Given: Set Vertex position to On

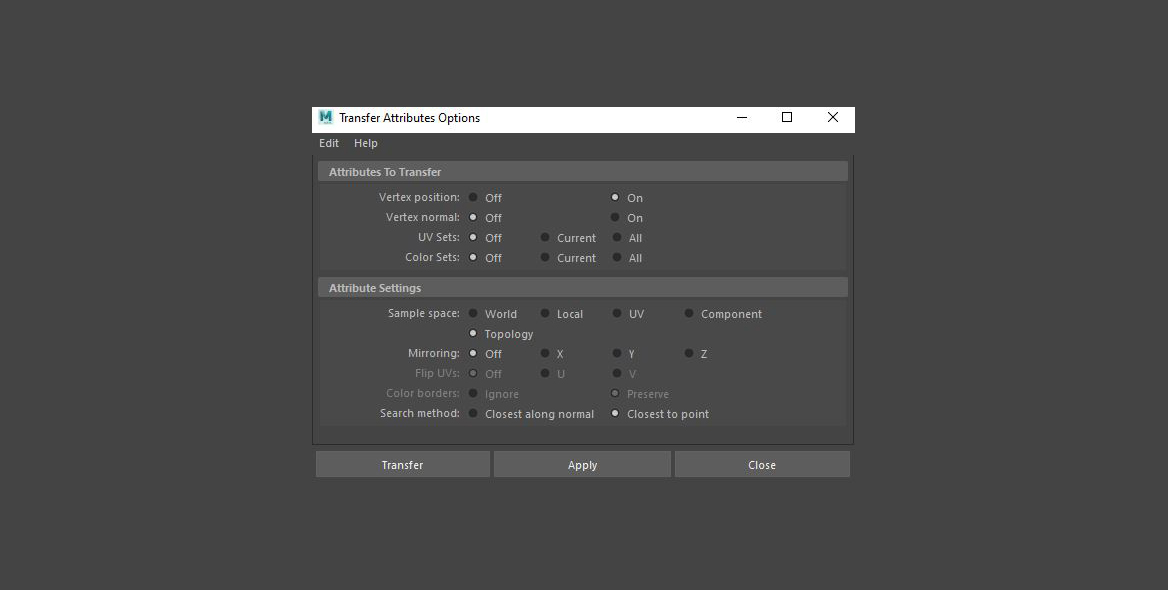Looking at the screenshot, I should (615, 197).
